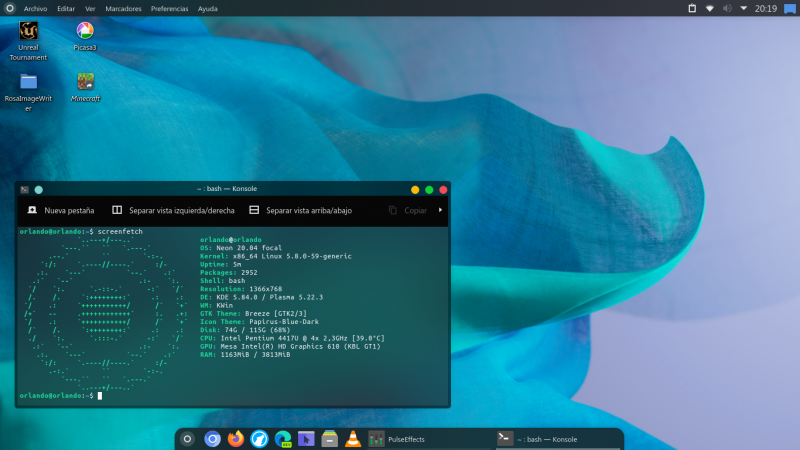
Task: Click Separar vista izquierda/derecha
Action: click(173, 211)
